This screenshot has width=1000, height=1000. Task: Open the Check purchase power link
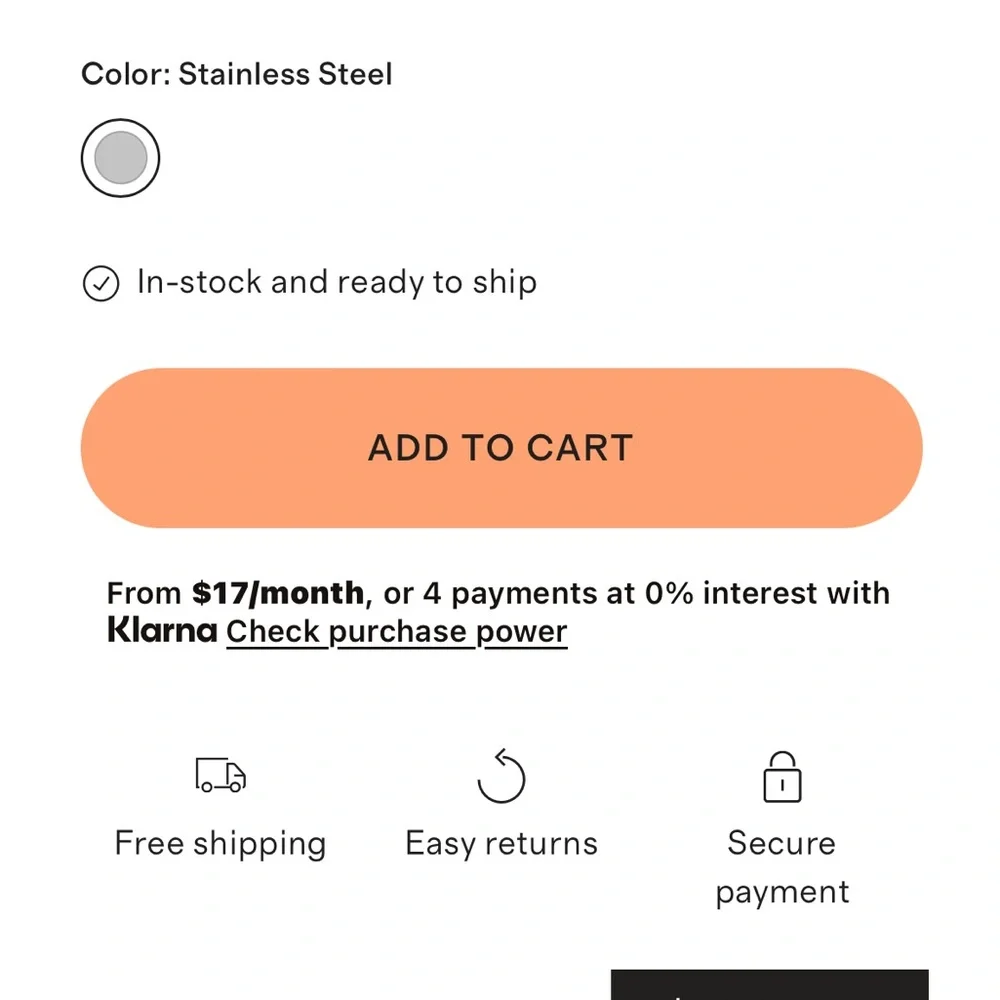tap(396, 633)
